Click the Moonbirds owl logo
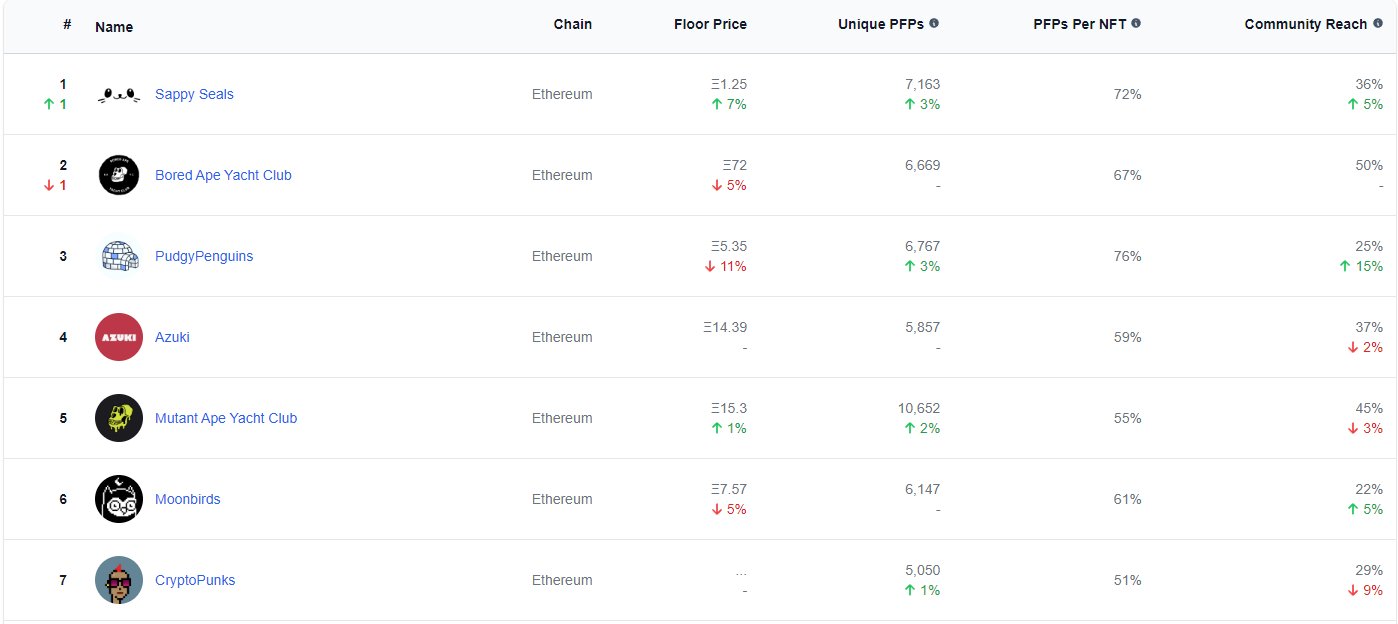 (x=119, y=499)
